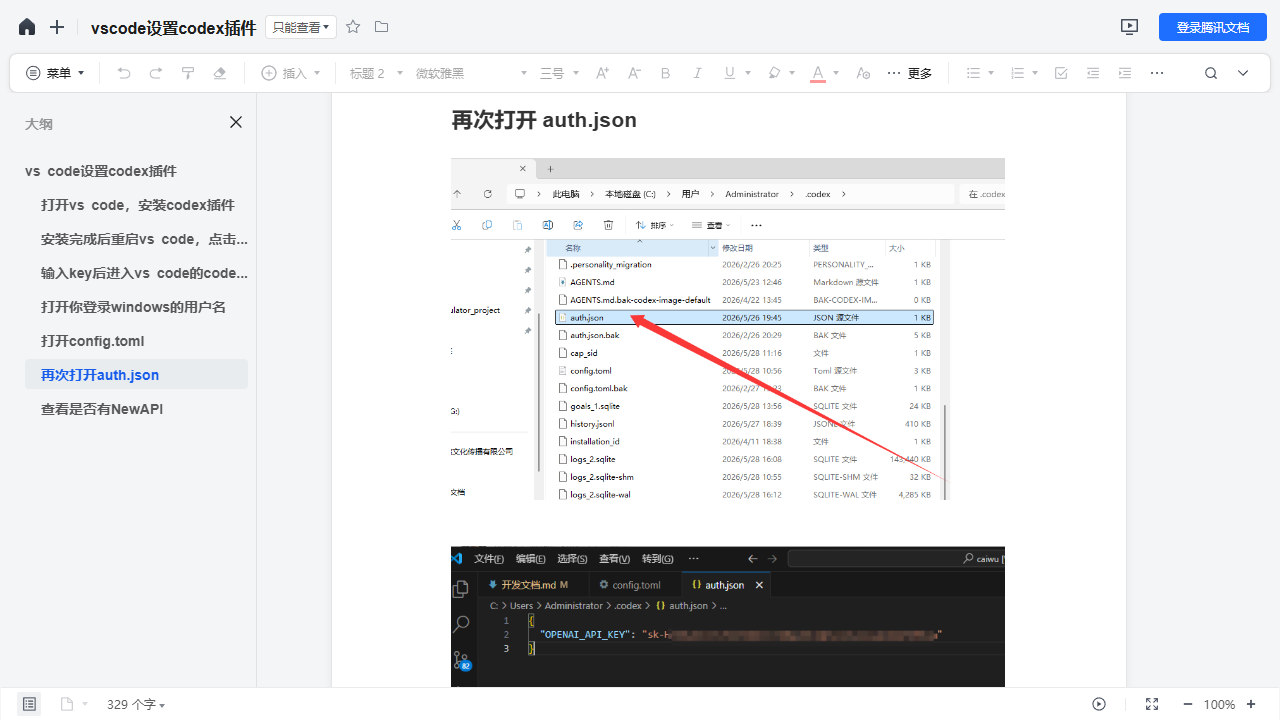Expand font color options arrow
This screenshot has width=1280, height=720.
click(x=836, y=73)
